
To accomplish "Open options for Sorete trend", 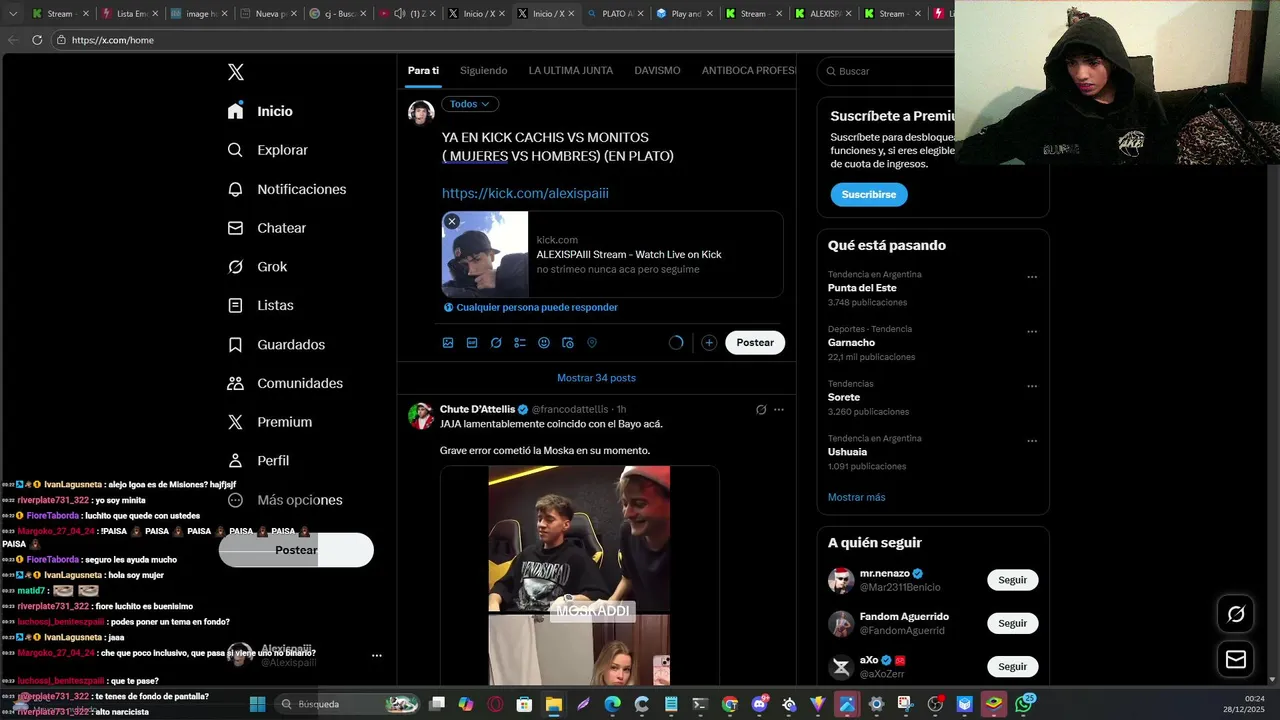I will pos(1032,386).
